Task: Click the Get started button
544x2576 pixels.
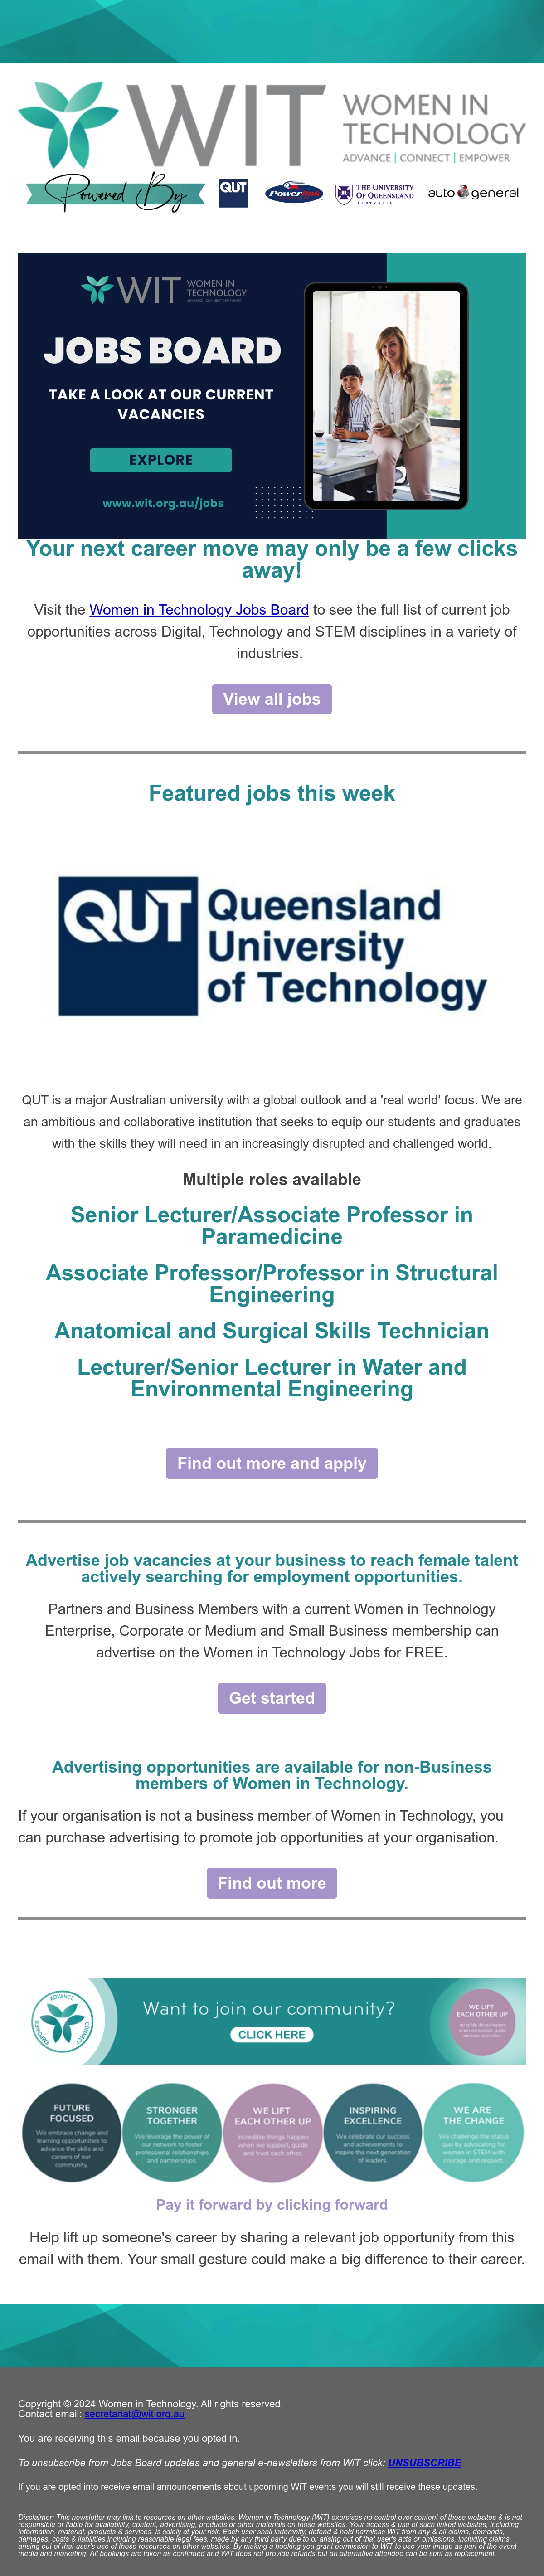Action: [272, 1698]
